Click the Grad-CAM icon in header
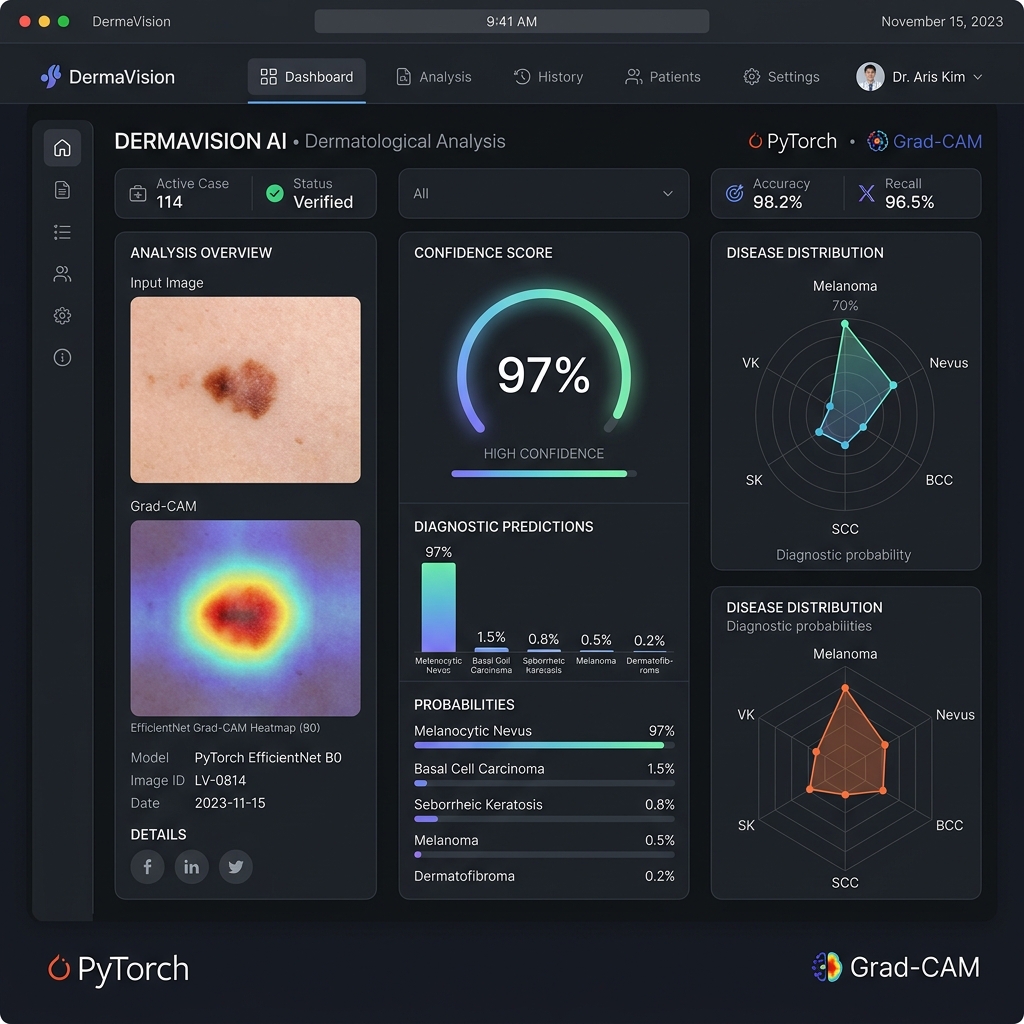This screenshot has width=1024, height=1024. click(877, 141)
